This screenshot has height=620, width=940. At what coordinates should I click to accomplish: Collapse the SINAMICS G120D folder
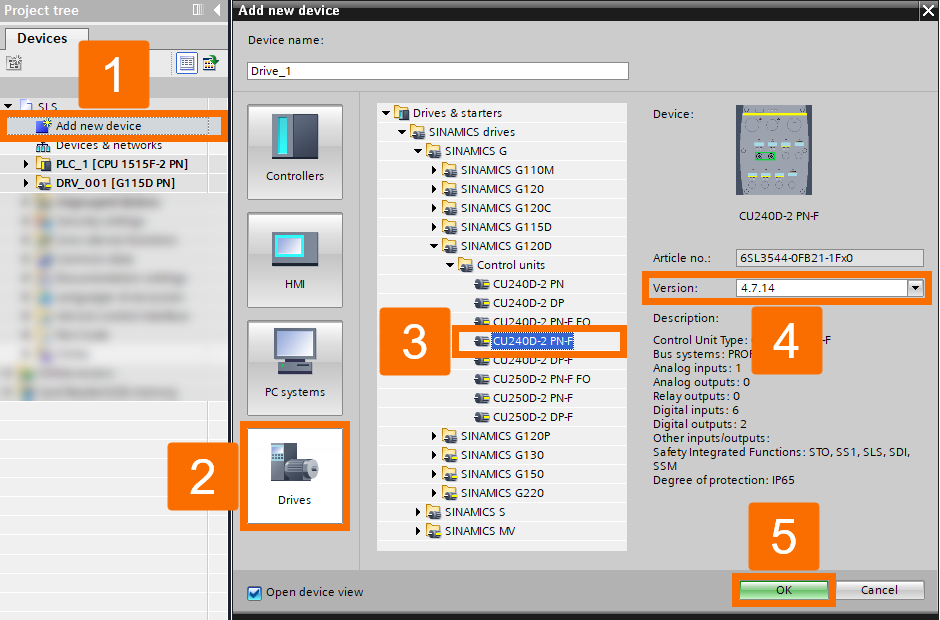(x=434, y=246)
